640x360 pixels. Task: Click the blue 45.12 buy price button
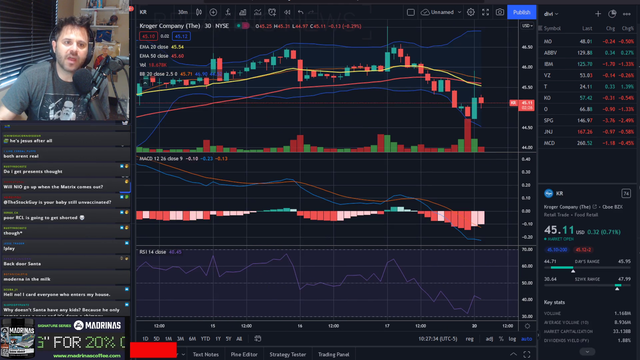tap(181, 36)
